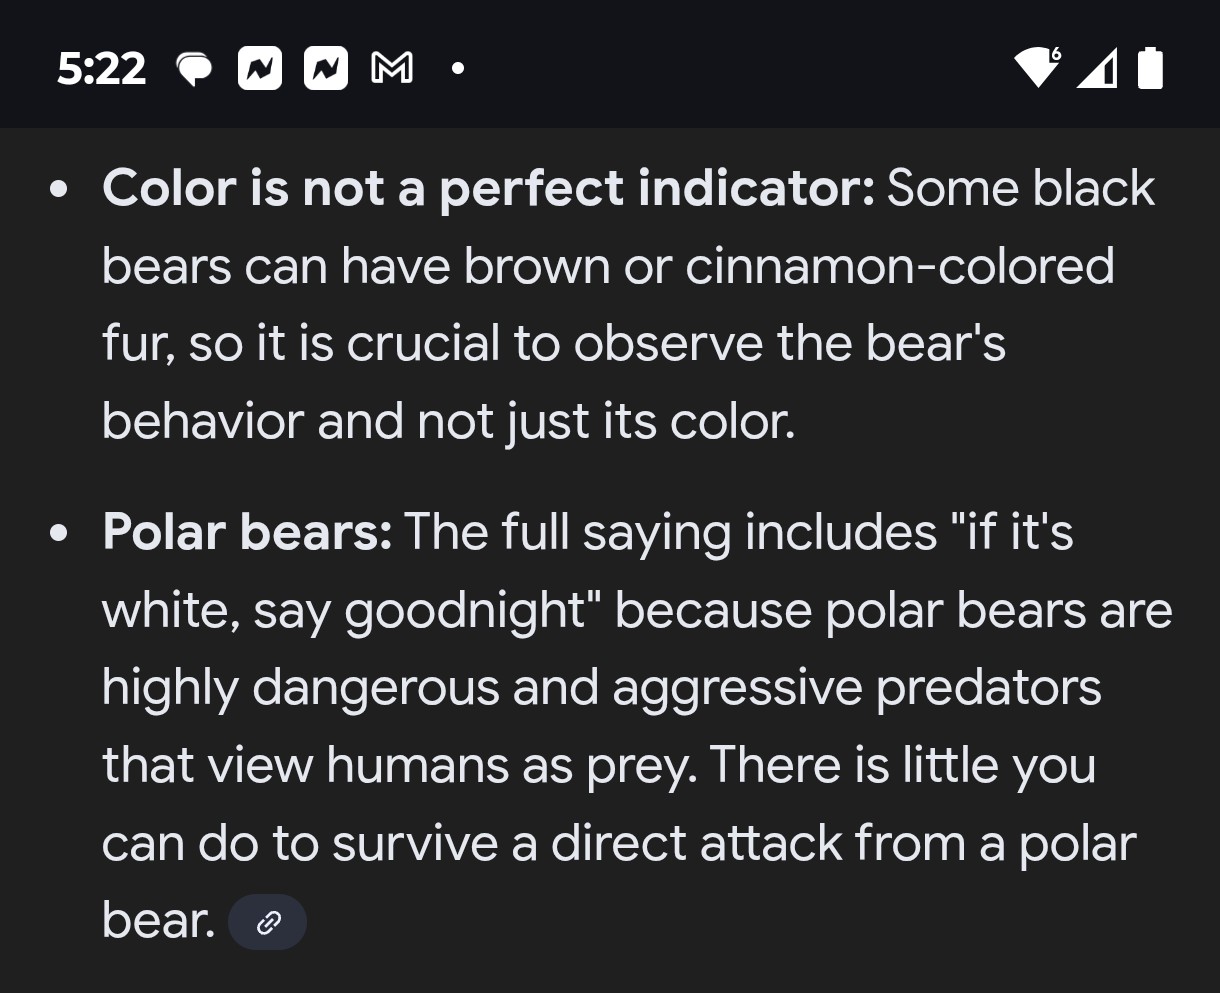Tap the words "survive a direct attack"
Image resolution: width=1220 pixels, height=993 pixels.
[x=587, y=844]
